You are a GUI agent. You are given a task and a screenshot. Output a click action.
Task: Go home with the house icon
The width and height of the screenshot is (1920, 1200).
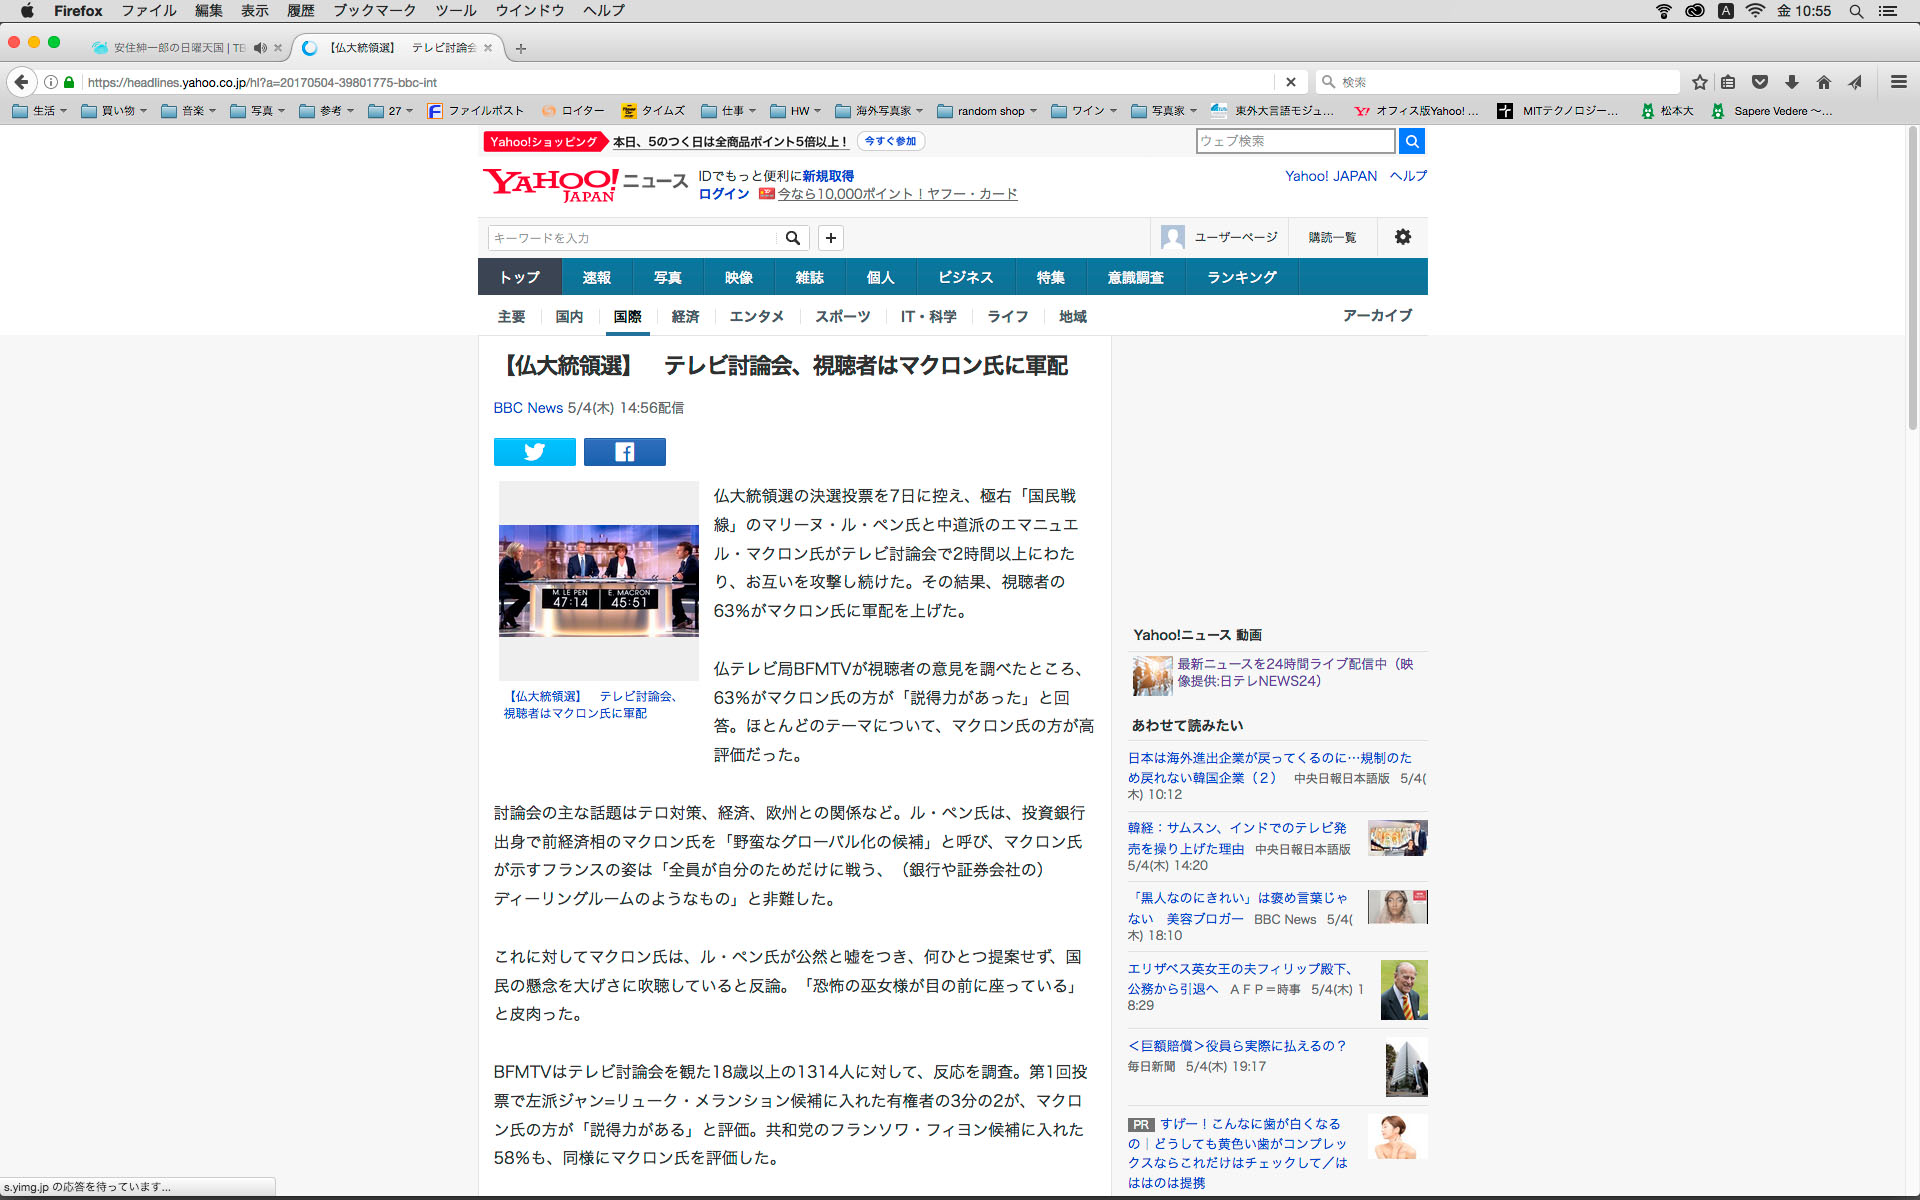coord(1824,82)
